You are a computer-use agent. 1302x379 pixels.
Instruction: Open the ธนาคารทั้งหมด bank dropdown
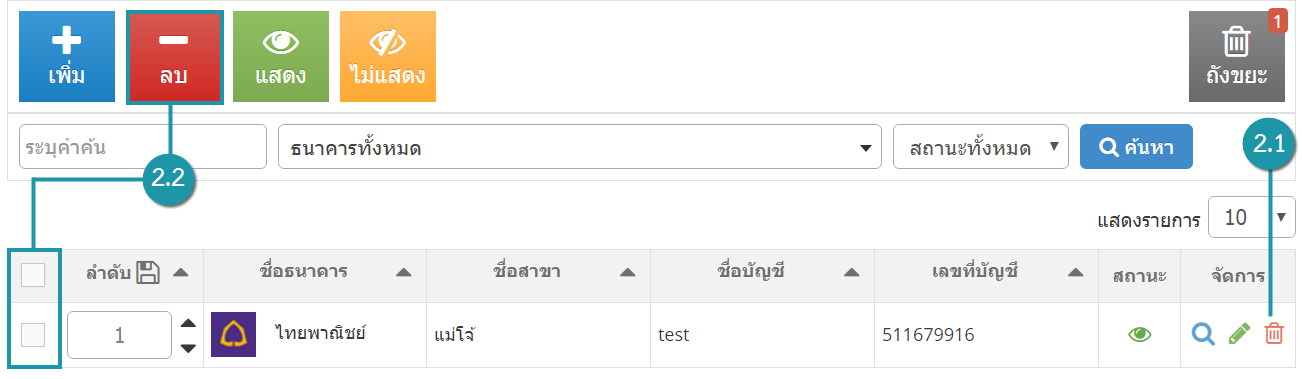click(580, 148)
